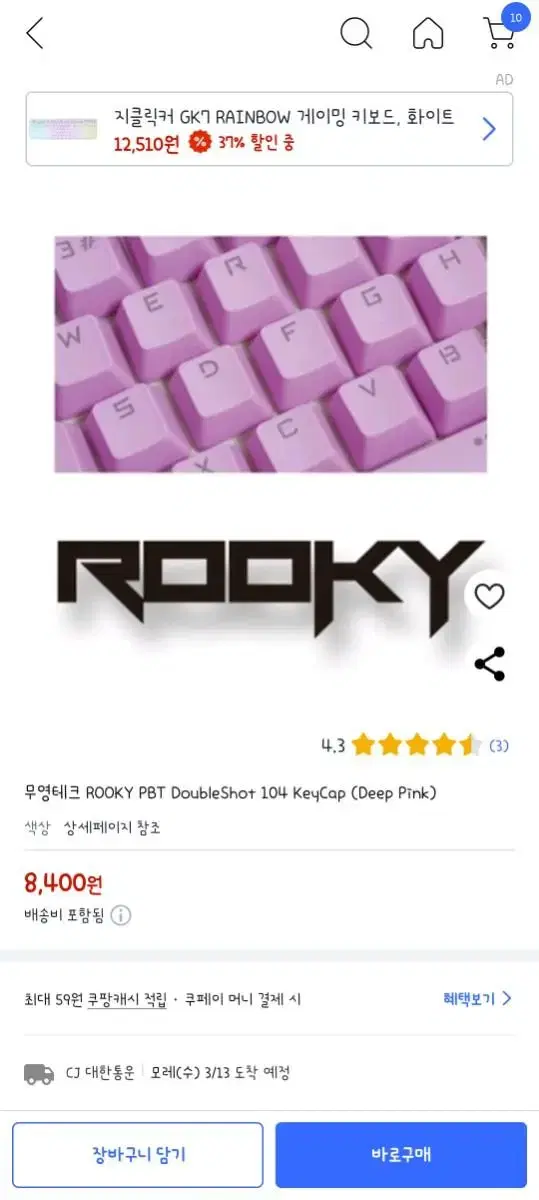Viewport: 539px width, 1200px height.
Task: Open 색상 상세페이지 참조 option row
Action: pos(93,827)
